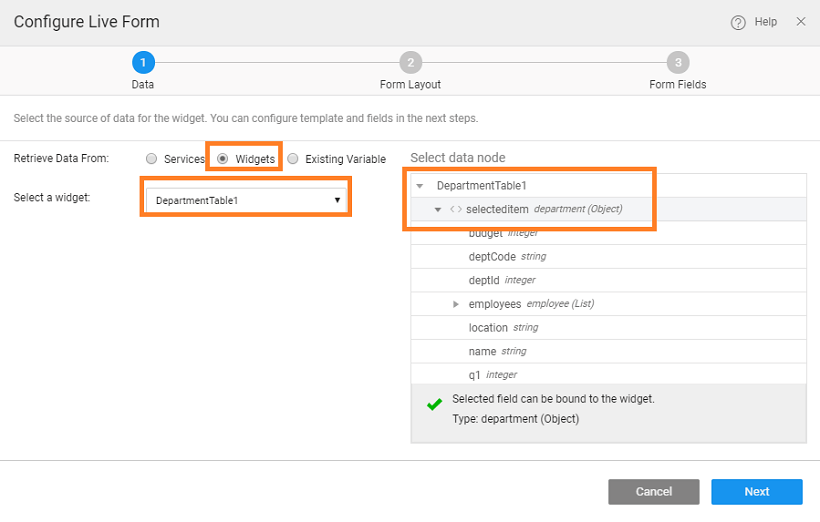Collapse the selecteditem node arrow
This screenshot has width=820, height=522.
438,209
